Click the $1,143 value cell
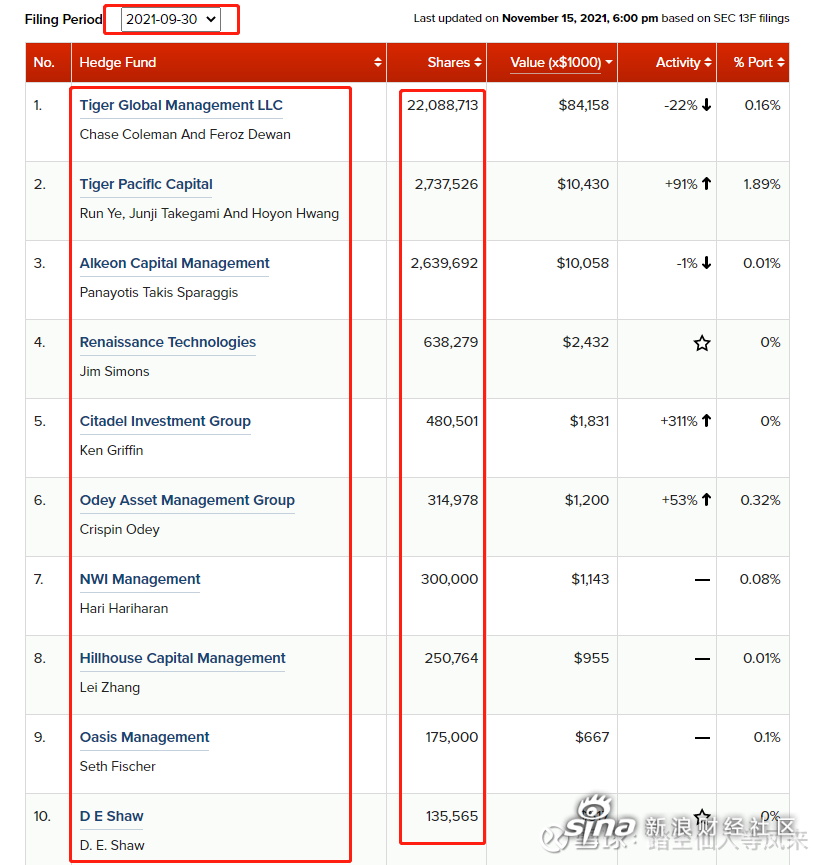The image size is (832, 865). (590, 579)
